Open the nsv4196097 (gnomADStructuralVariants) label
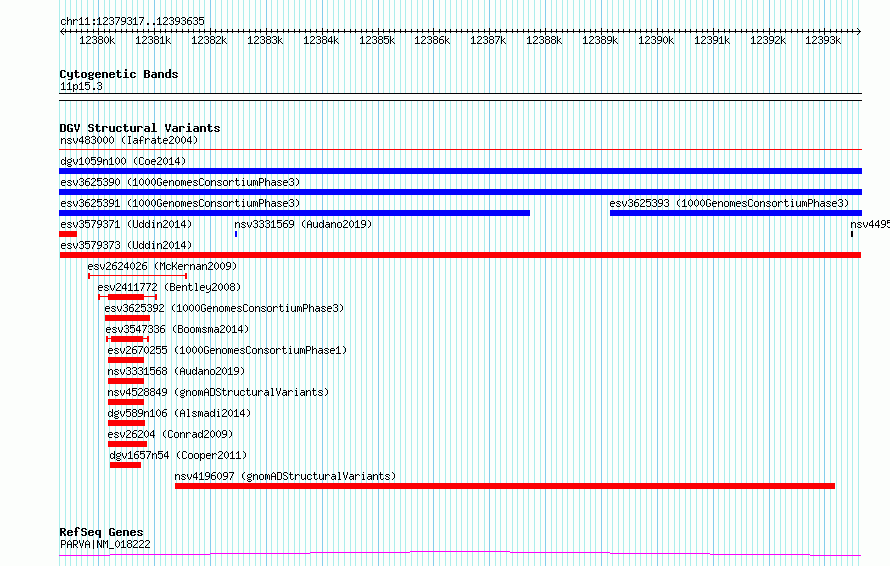 tap(285, 476)
